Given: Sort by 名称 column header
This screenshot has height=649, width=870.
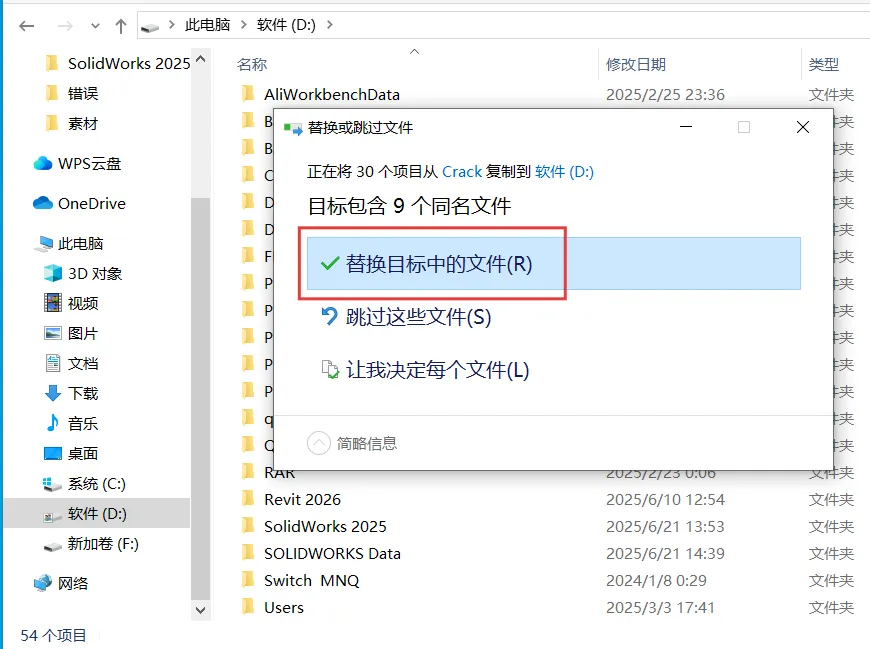Looking at the screenshot, I should [252, 64].
